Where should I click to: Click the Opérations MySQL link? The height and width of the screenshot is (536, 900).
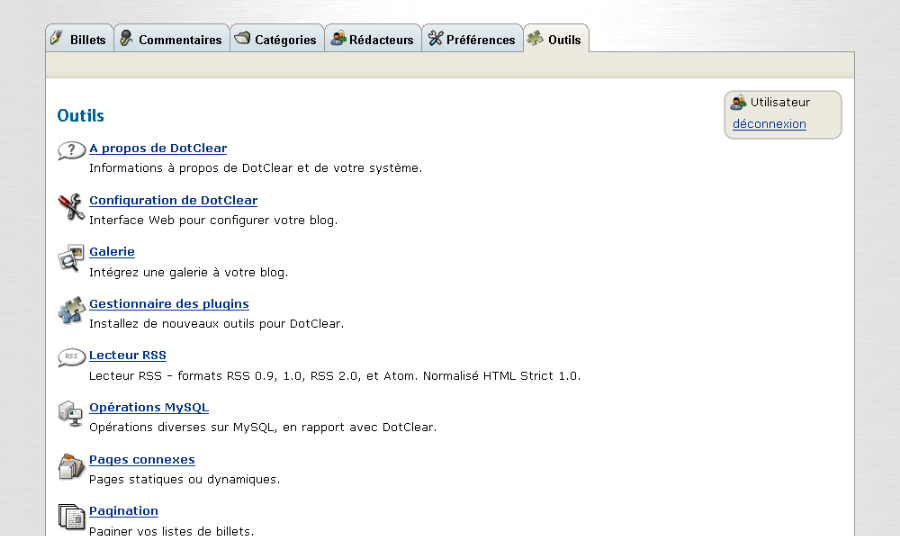coord(149,407)
